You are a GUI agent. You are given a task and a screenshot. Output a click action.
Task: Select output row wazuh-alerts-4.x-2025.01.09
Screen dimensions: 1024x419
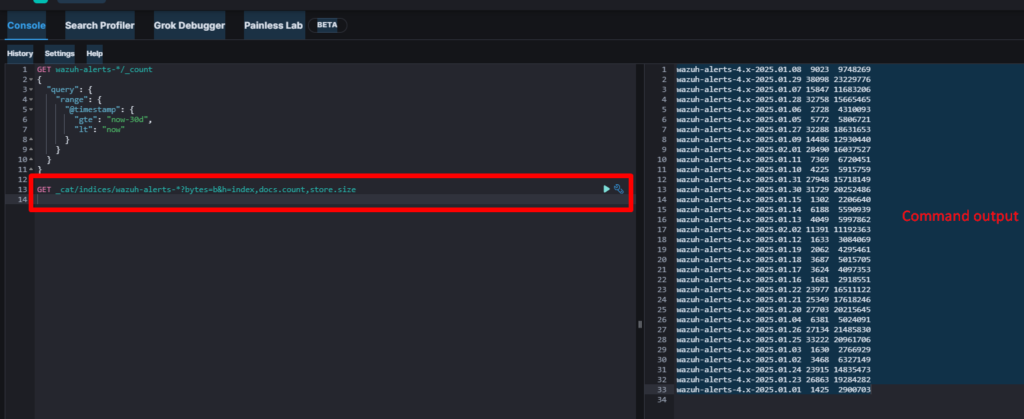pos(773,140)
